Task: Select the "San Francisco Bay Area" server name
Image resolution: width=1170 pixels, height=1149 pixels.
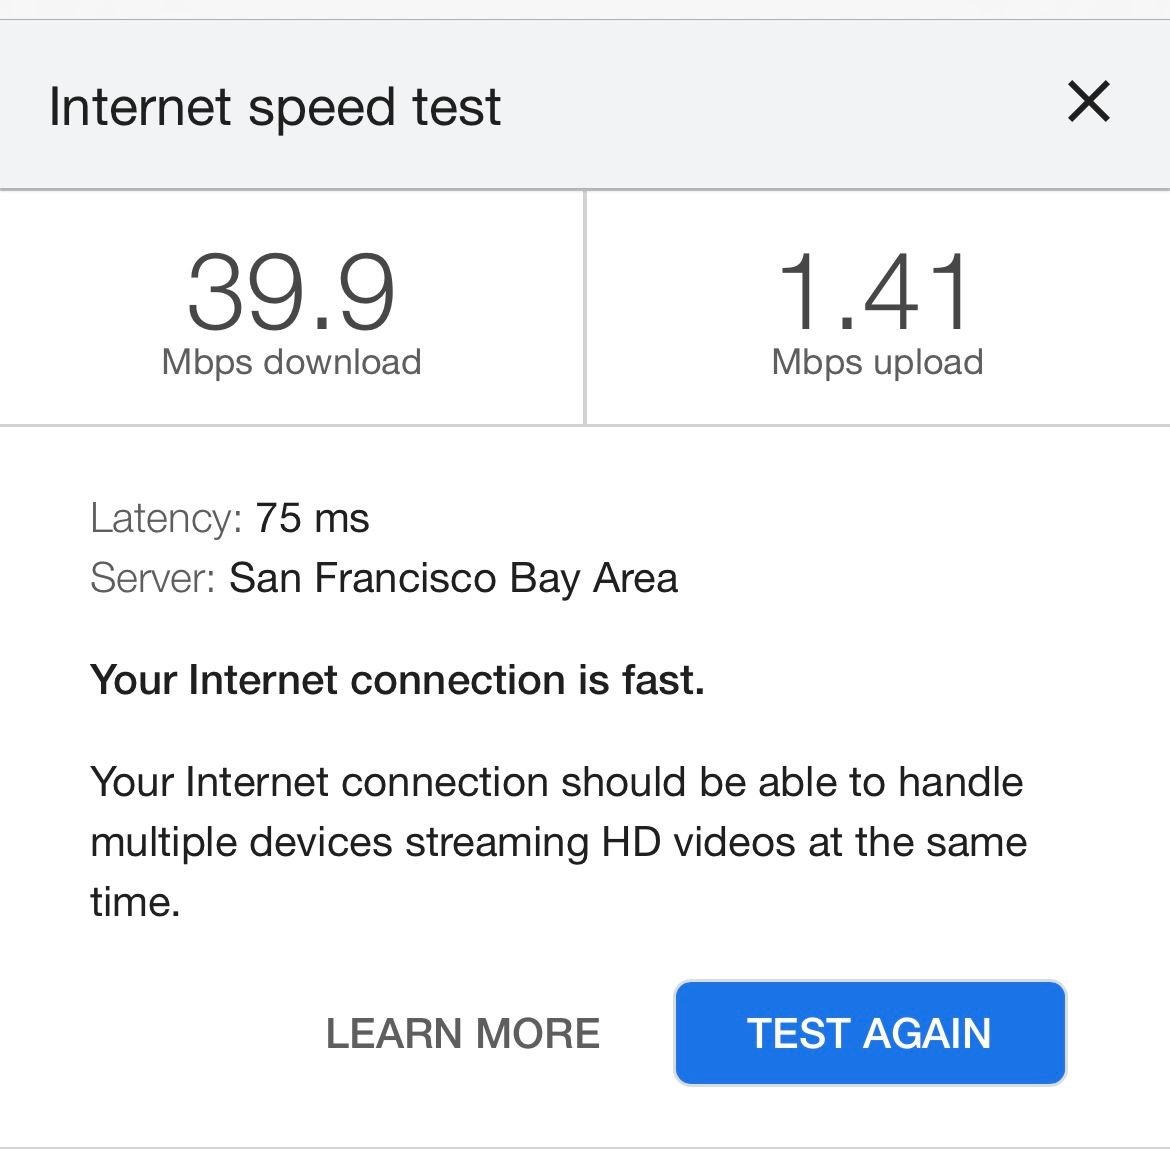Action: pyautogui.click(x=453, y=578)
